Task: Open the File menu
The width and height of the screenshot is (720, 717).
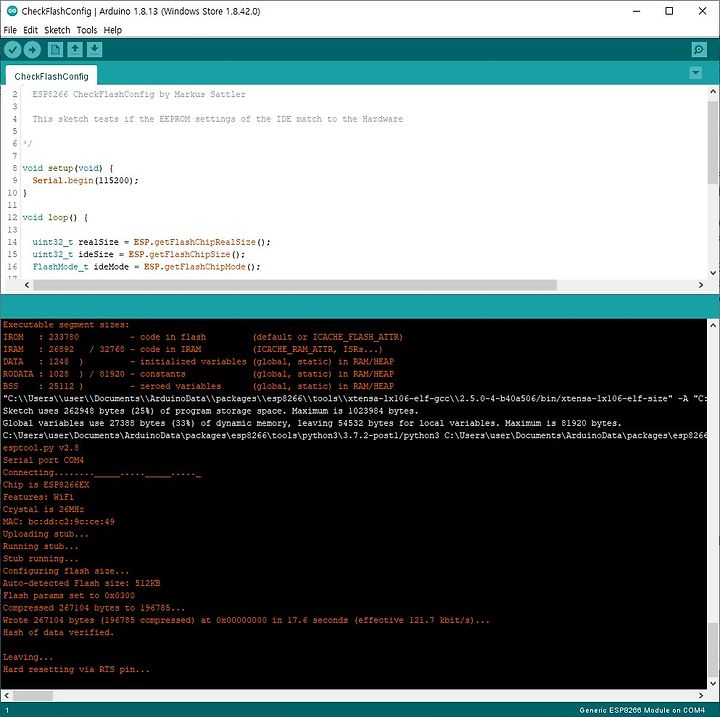Action: click(x=10, y=30)
